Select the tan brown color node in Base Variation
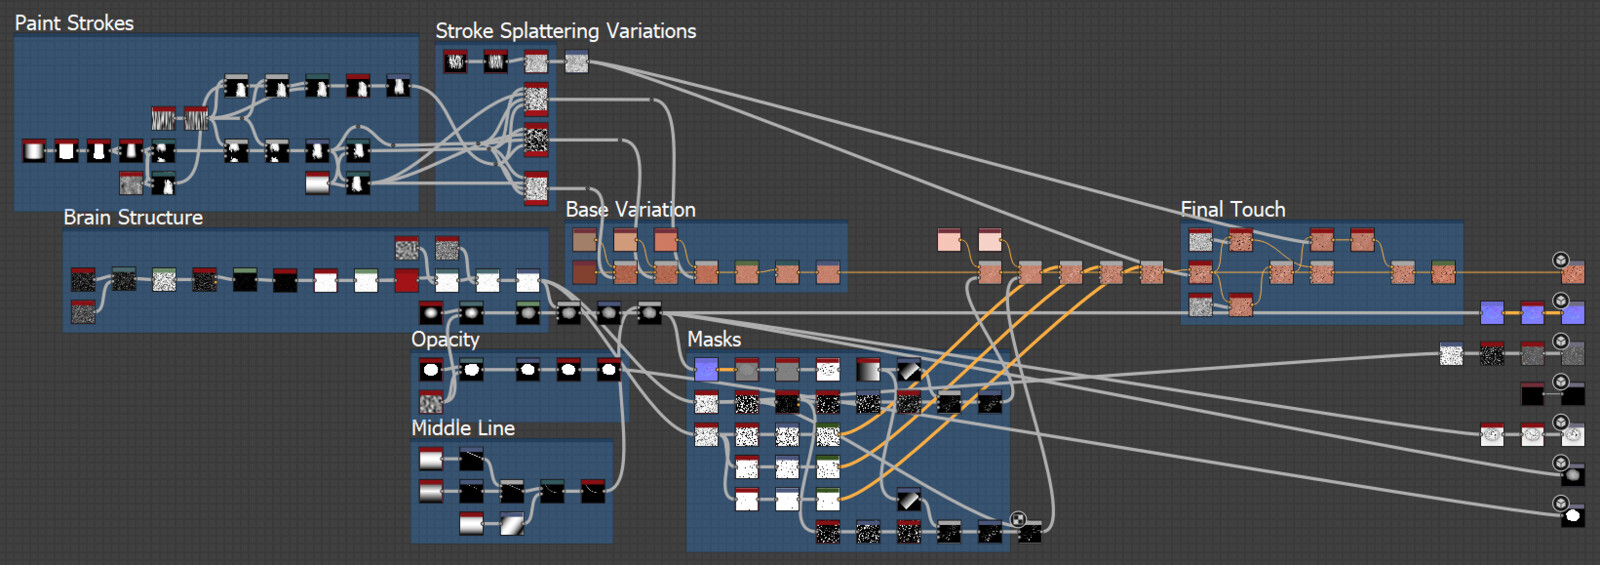This screenshot has height=565, width=1600. point(584,239)
